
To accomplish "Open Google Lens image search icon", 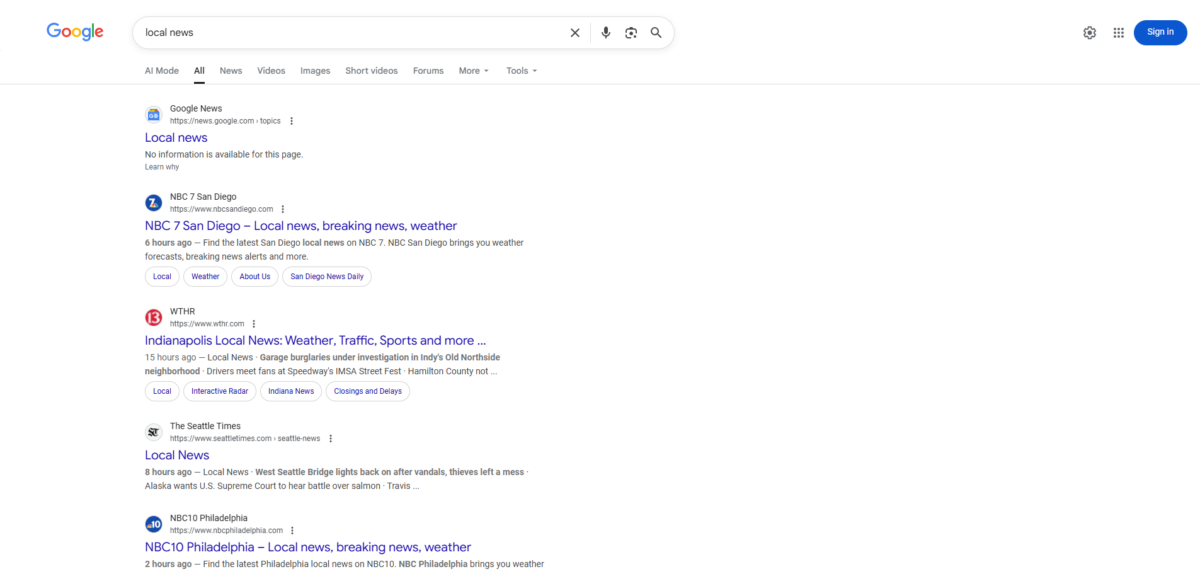I will pos(631,33).
